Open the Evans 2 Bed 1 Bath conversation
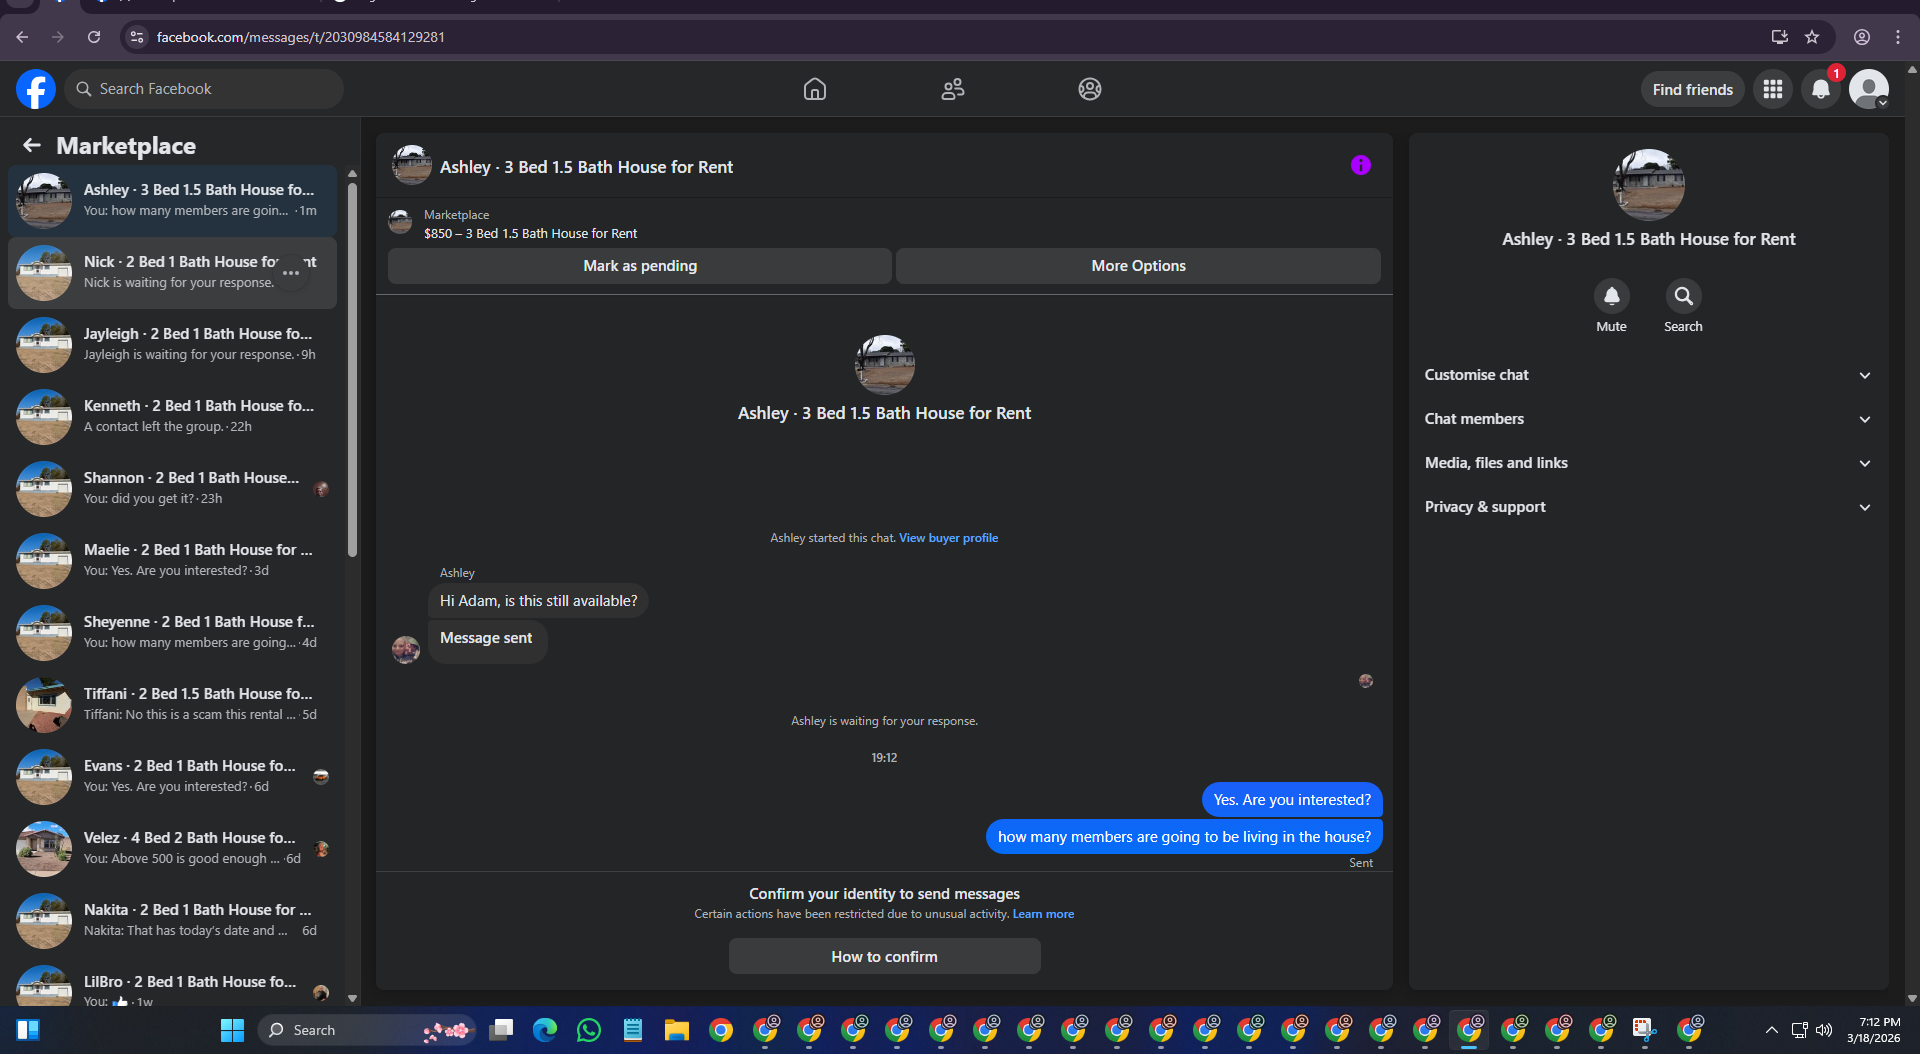 point(172,776)
